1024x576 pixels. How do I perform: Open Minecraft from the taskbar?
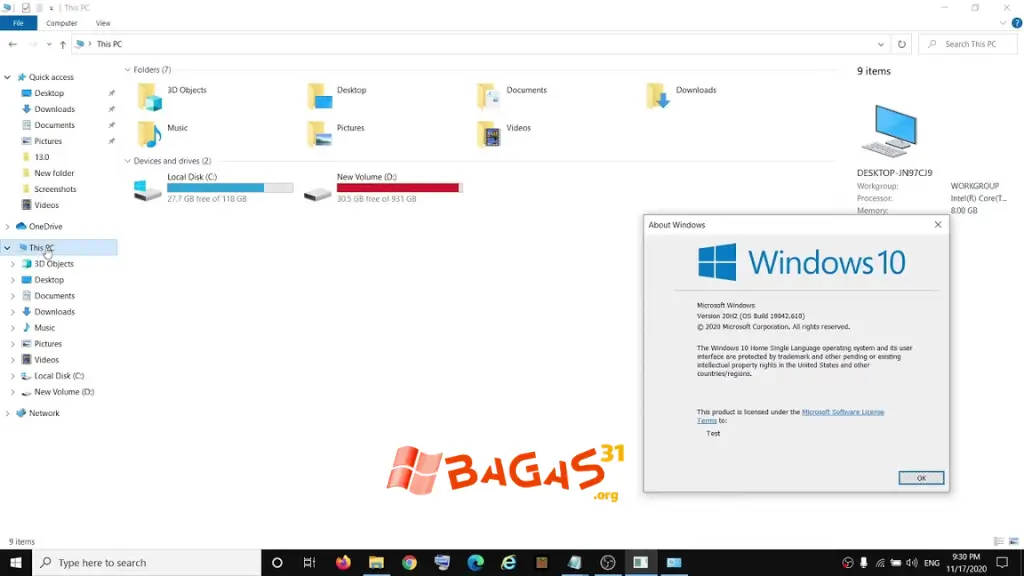point(541,561)
